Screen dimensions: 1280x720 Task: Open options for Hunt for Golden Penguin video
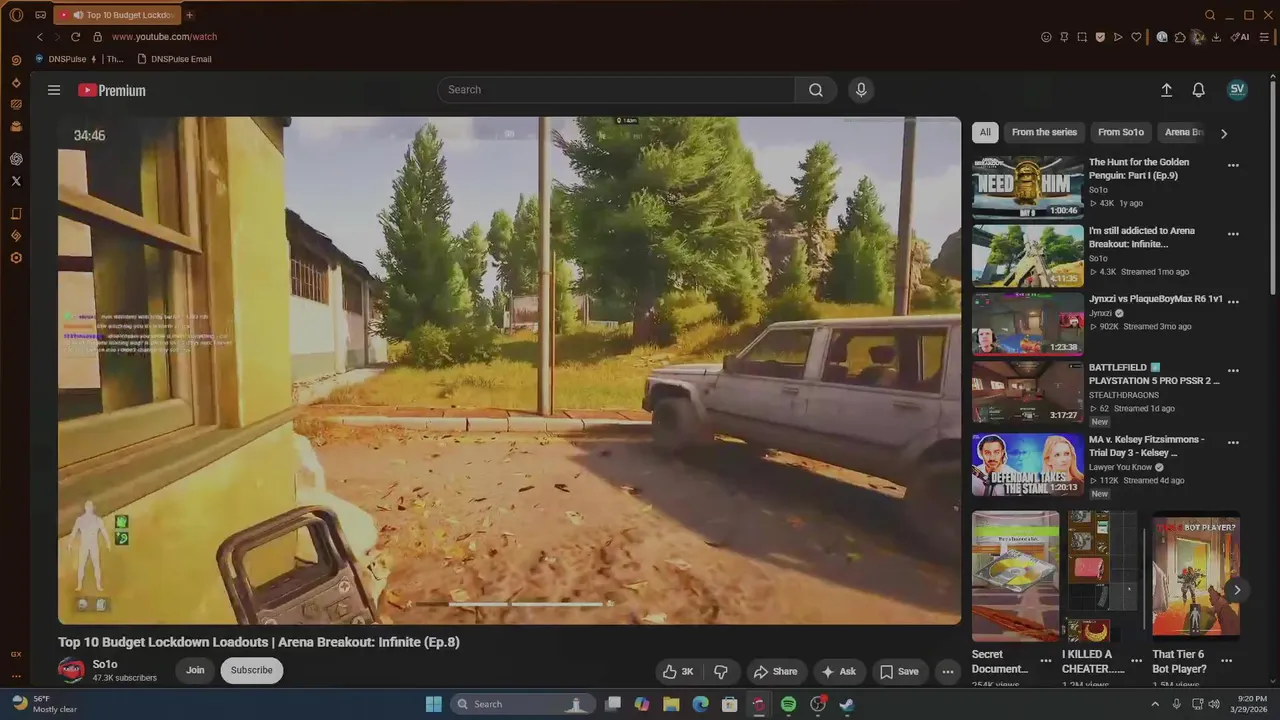click(x=1233, y=166)
